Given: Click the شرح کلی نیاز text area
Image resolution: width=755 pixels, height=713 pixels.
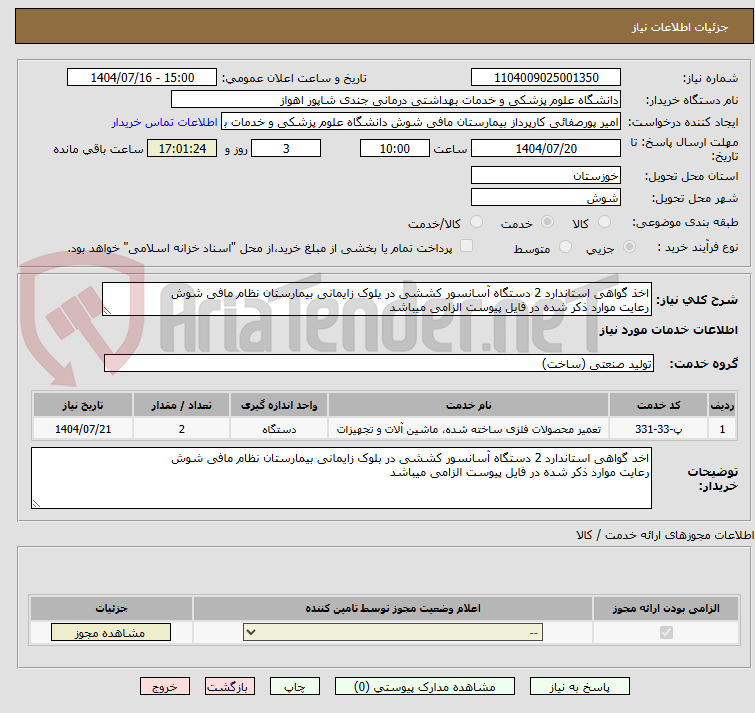Looking at the screenshot, I should 377,299.
